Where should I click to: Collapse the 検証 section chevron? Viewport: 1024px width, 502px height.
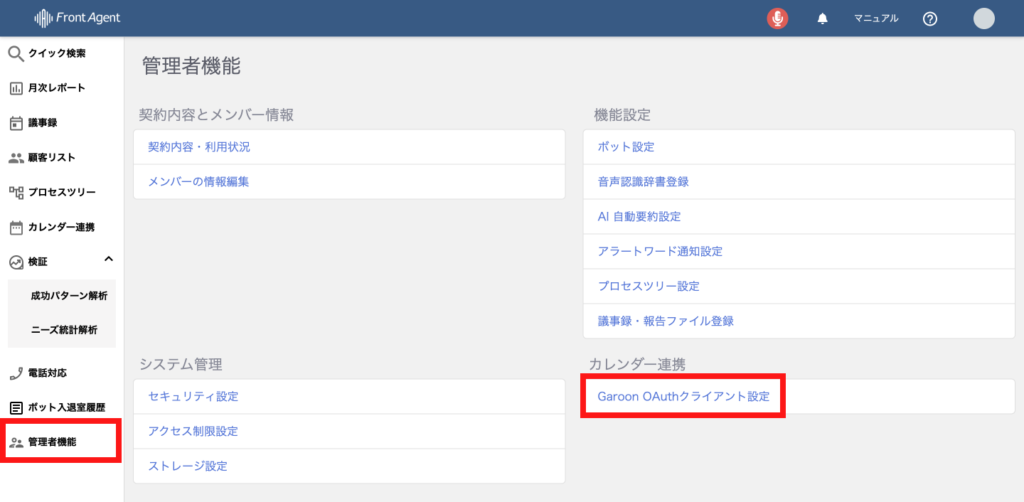tap(109, 261)
